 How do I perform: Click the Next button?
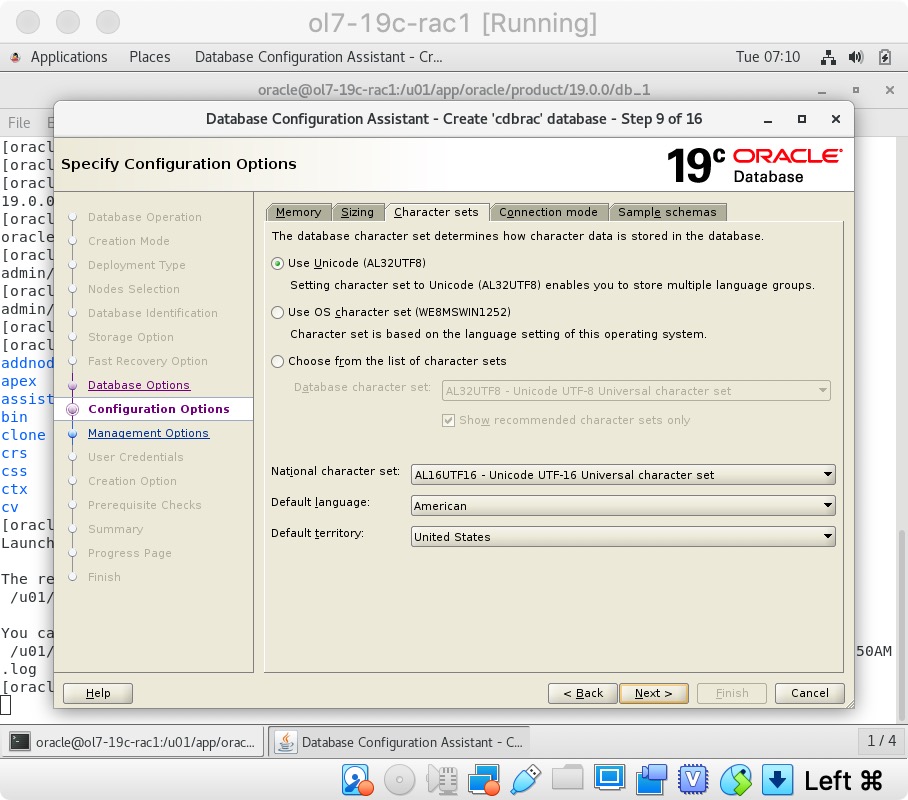click(654, 693)
